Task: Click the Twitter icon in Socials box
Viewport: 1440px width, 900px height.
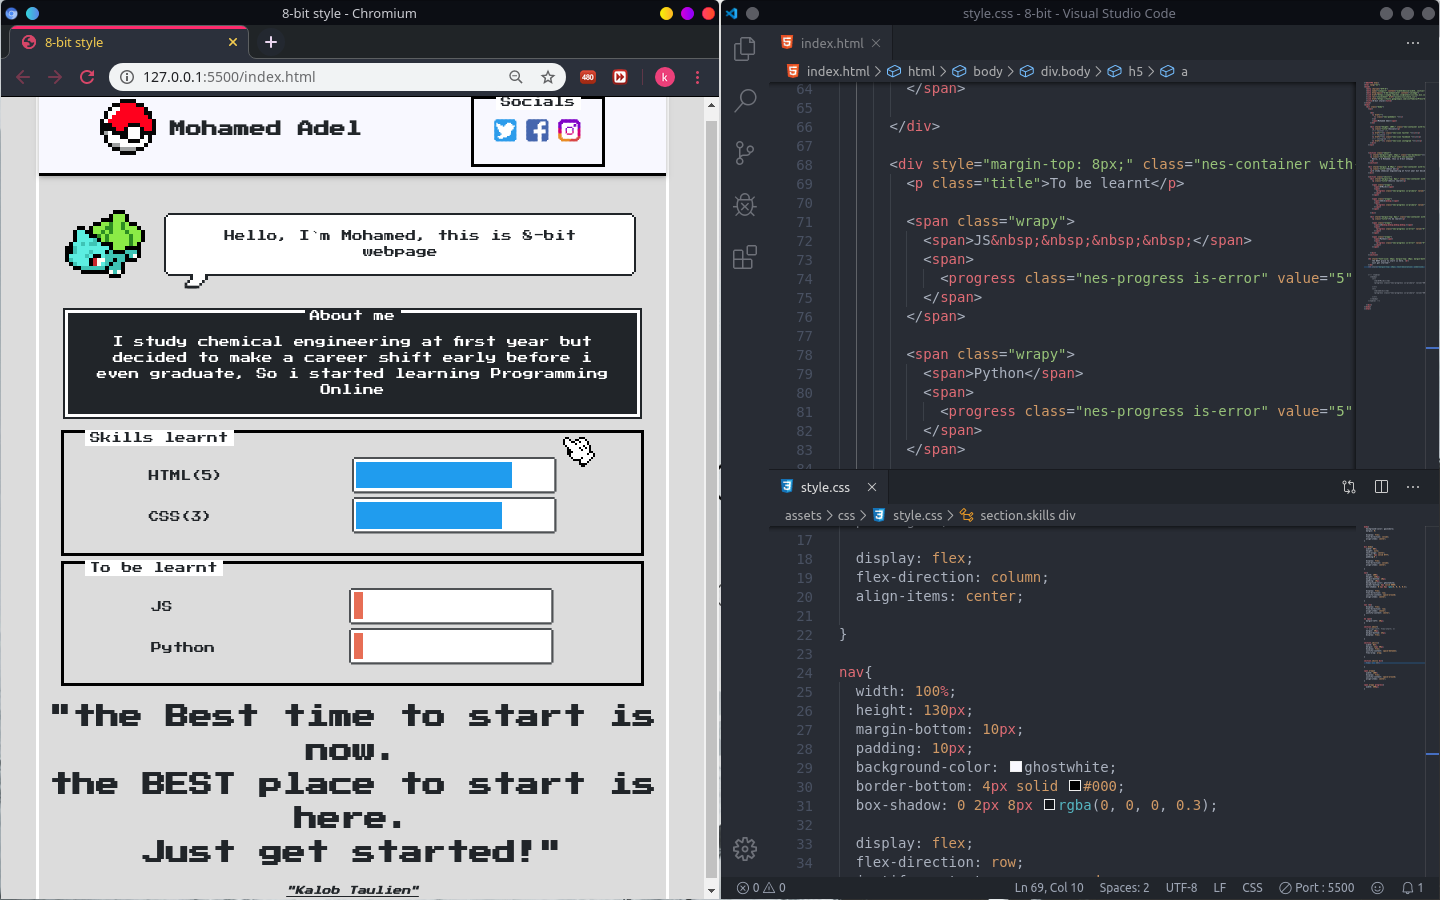Action: coord(505,130)
